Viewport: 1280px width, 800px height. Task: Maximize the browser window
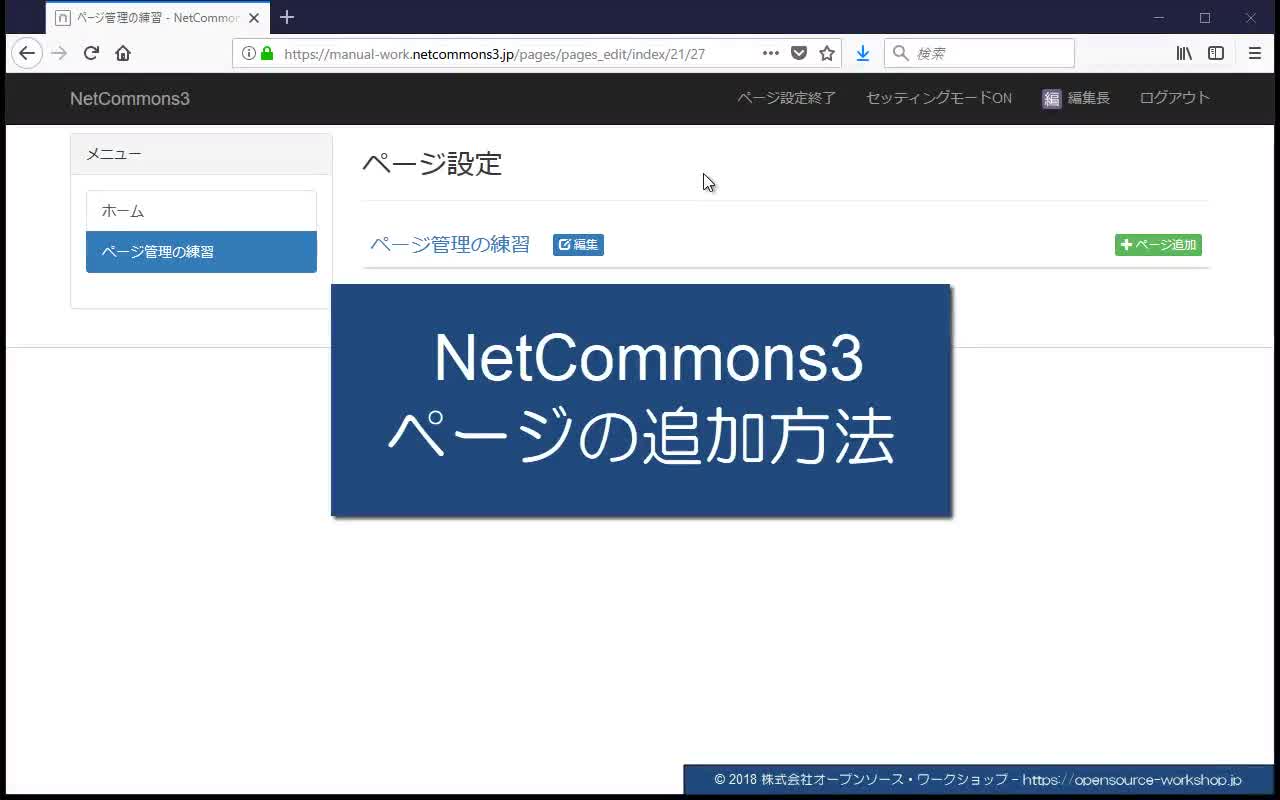pos(1205,18)
